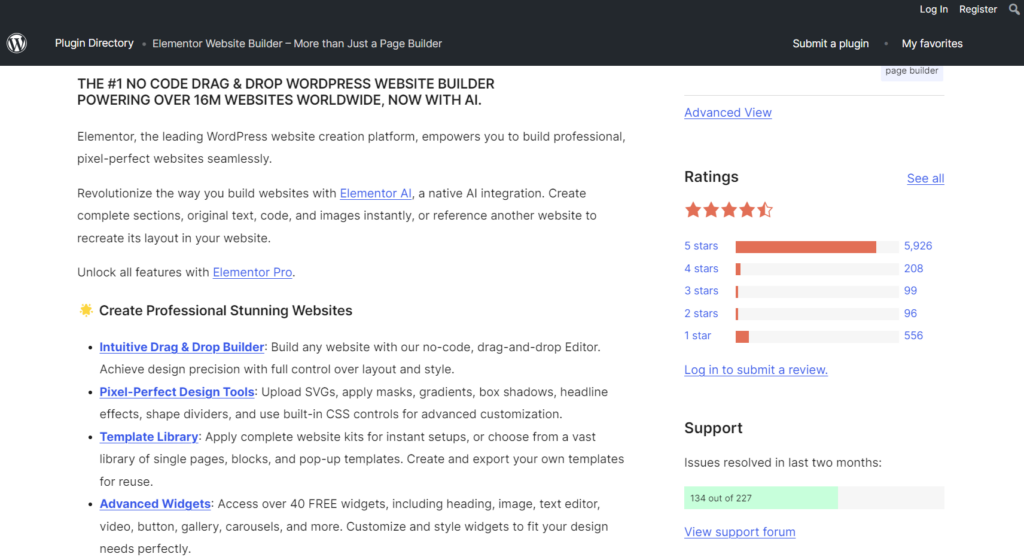
Task: Go to My favorites
Action: click(x=932, y=44)
